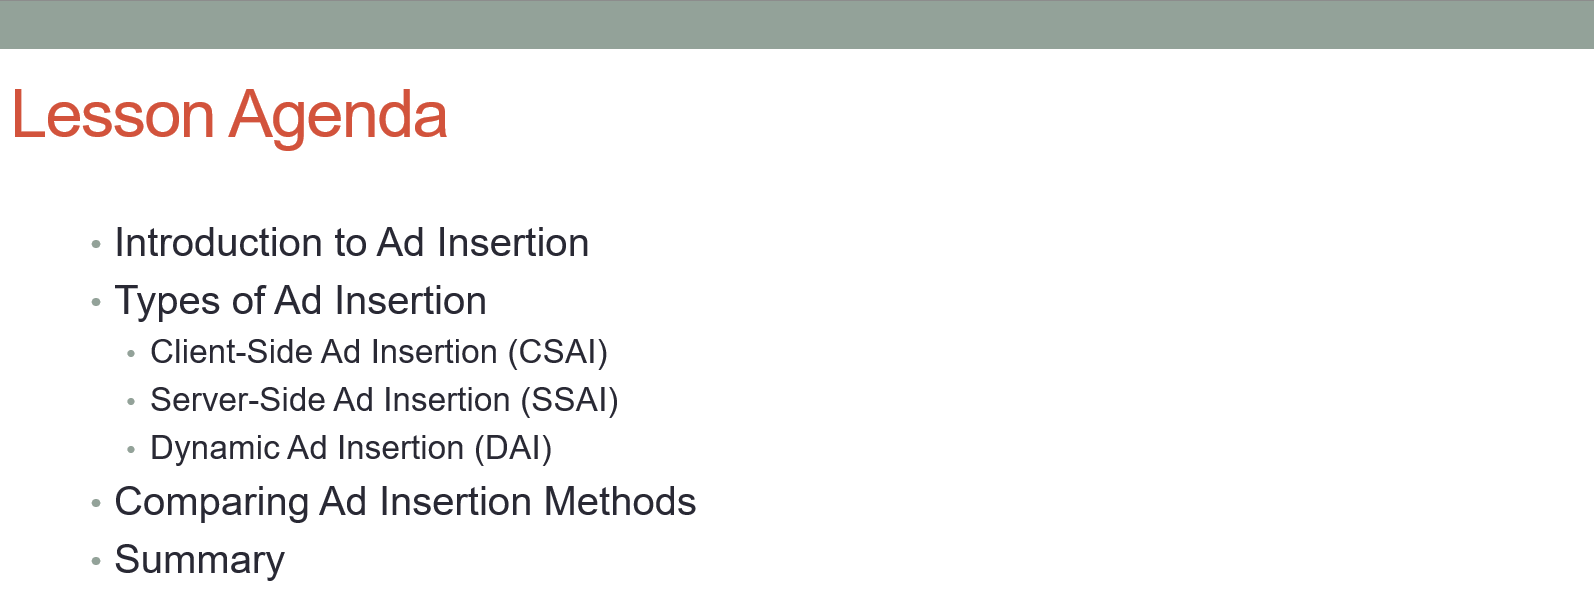Click the bullet marker before Comparing
The height and width of the screenshot is (614, 1594).
96,503
